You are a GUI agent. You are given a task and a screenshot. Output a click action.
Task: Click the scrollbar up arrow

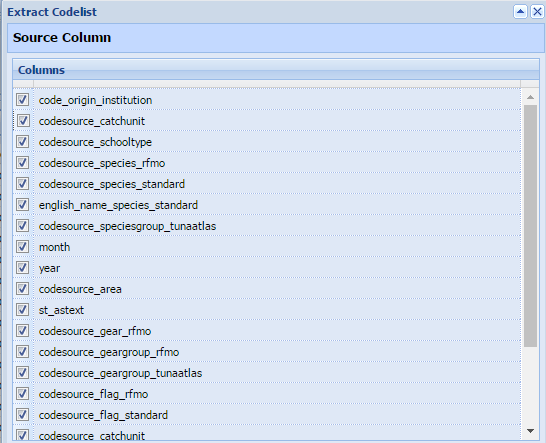530,97
